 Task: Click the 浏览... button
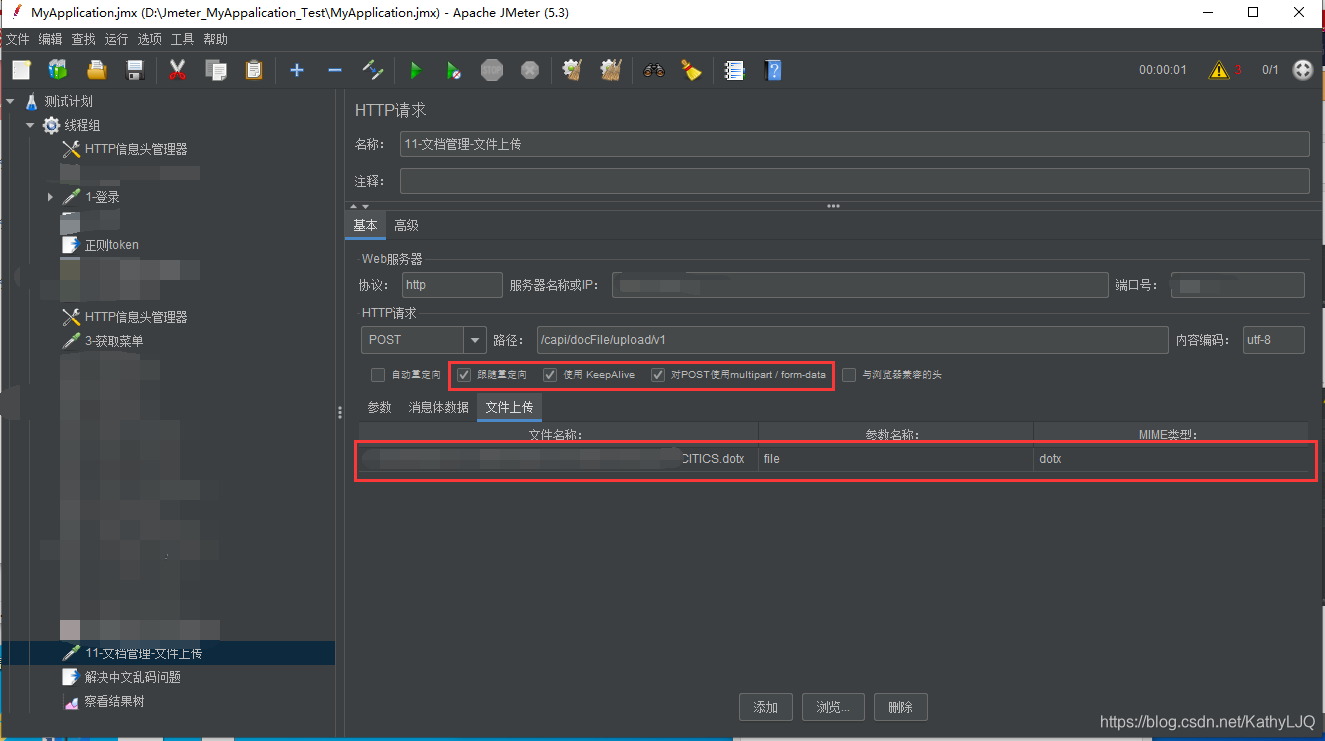[x=833, y=707]
